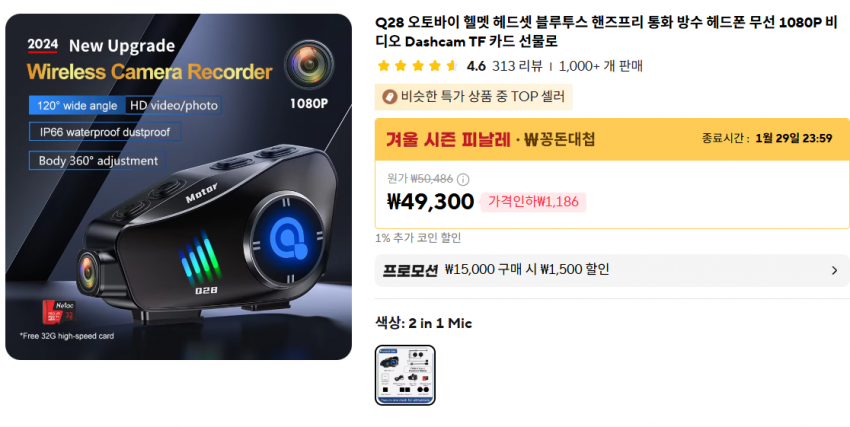
Task: Open the 겨울 시즌 피날레 sale banner
Action: coord(612,139)
